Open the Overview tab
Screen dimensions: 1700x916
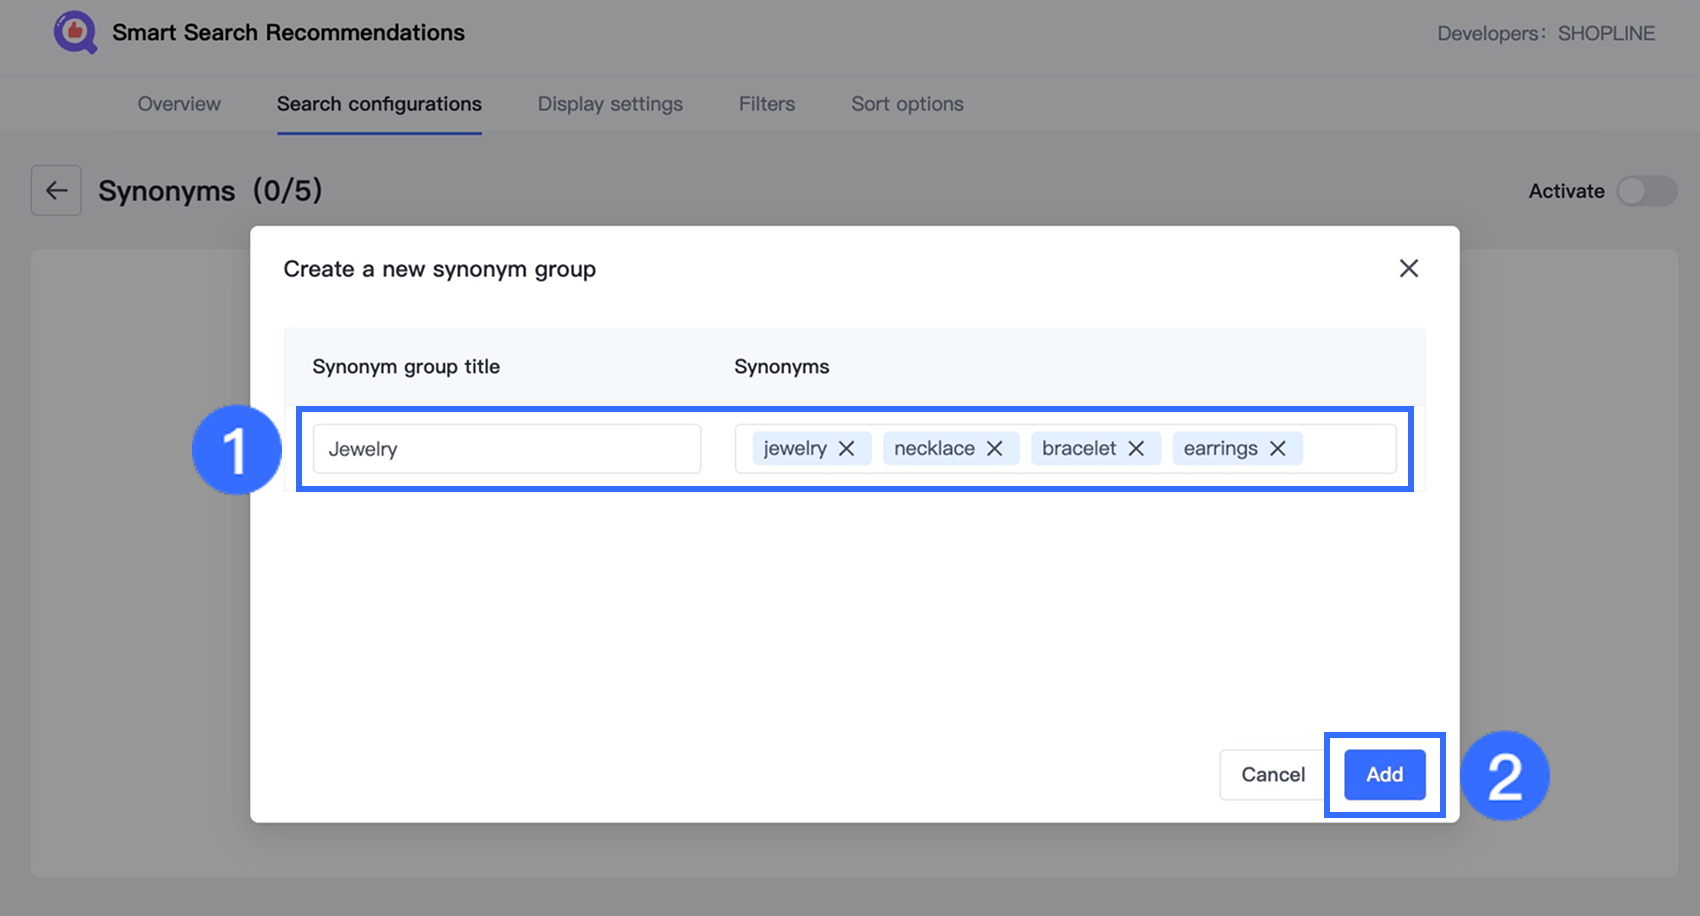pos(179,104)
